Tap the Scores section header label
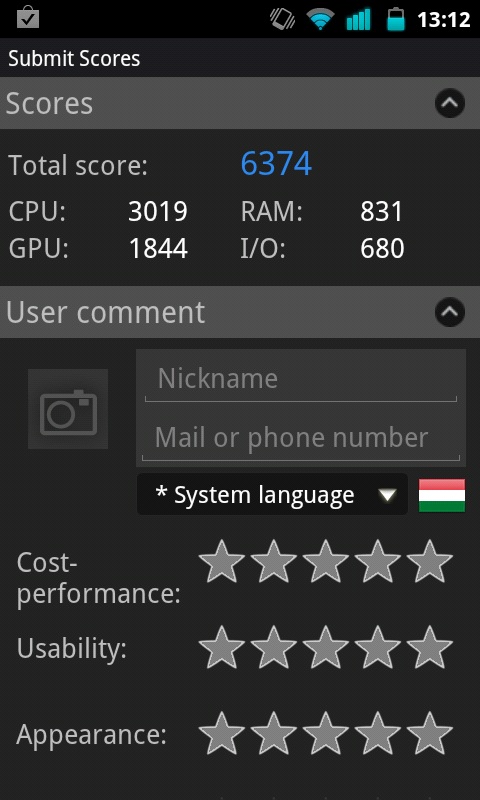 [x=49, y=104]
